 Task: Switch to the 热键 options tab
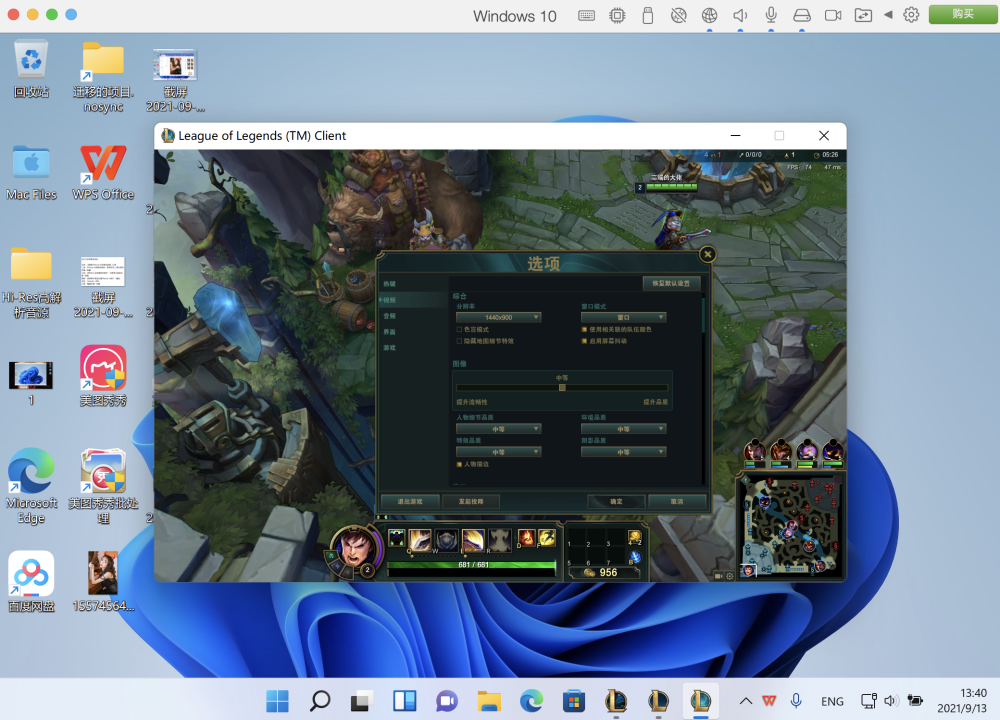coord(390,285)
